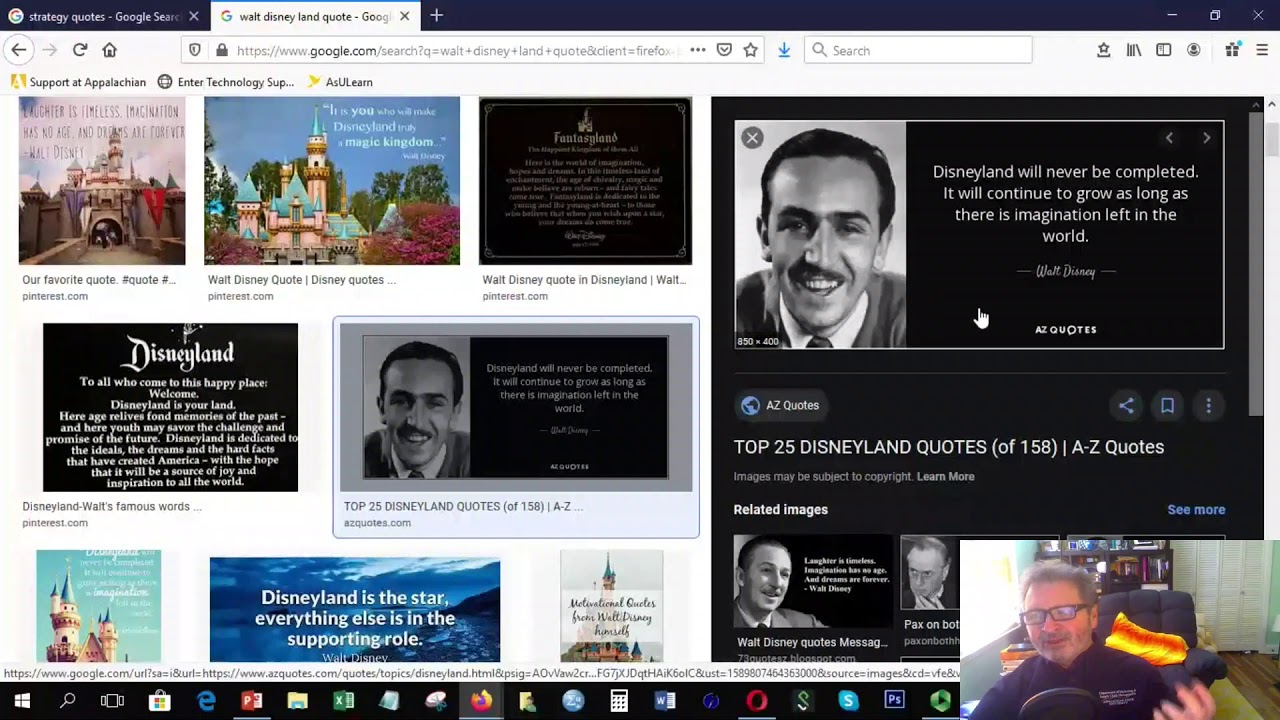Open Windows Task View

112,701
